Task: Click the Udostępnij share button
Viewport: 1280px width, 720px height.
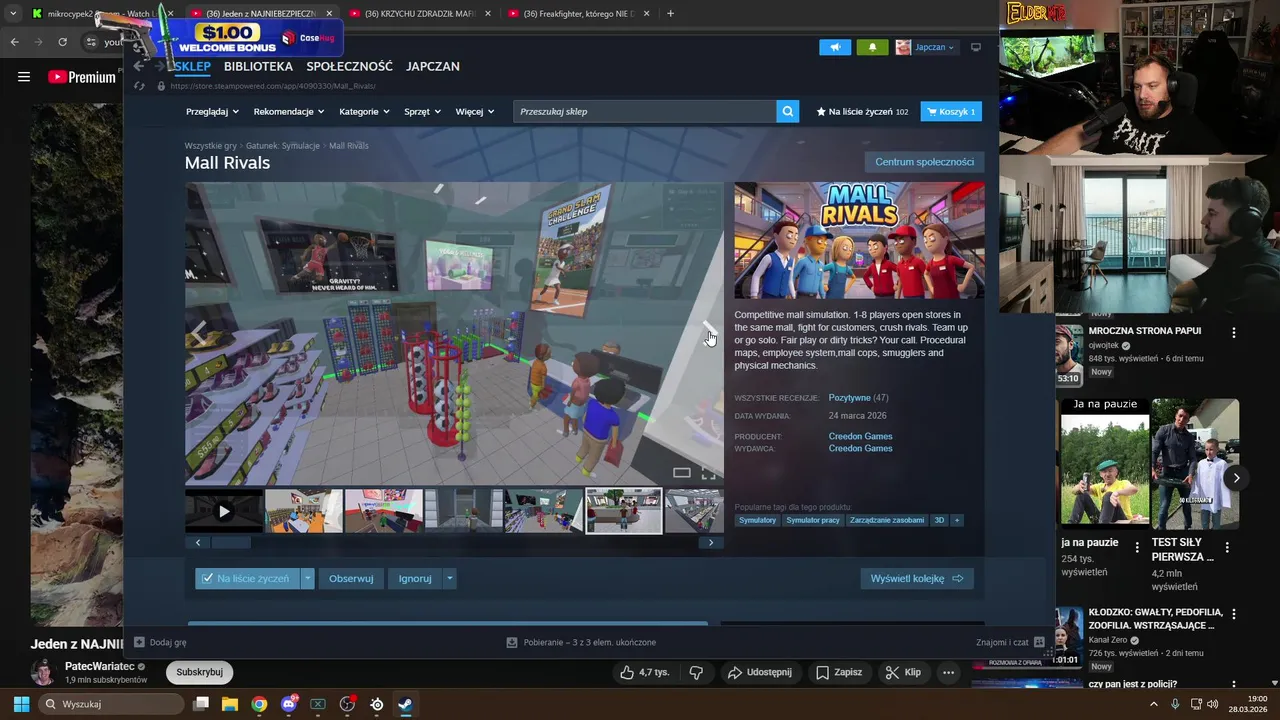Action: pos(760,672)
